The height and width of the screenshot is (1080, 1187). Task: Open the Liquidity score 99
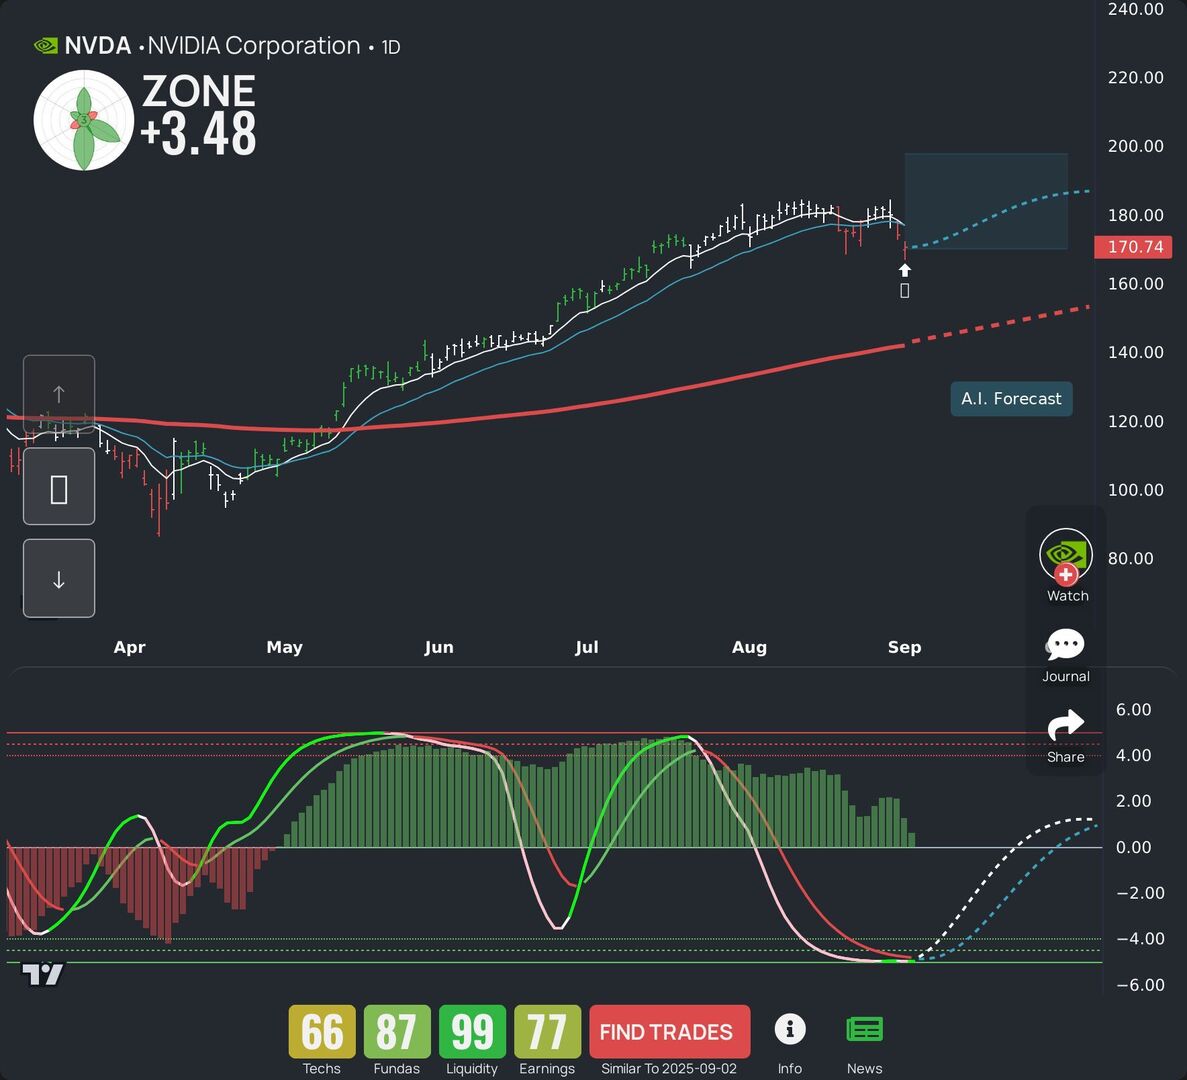point(472,1031)
